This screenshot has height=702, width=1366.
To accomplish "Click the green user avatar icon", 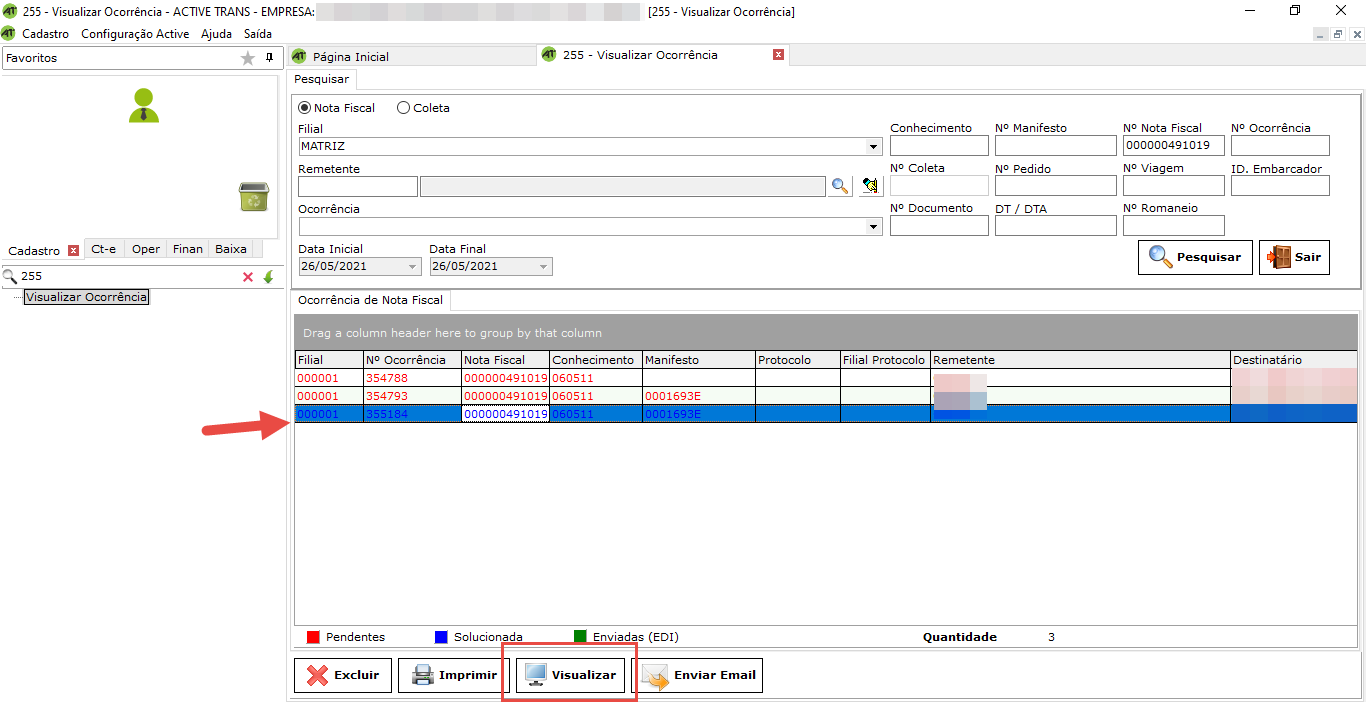I will [144, 105].
